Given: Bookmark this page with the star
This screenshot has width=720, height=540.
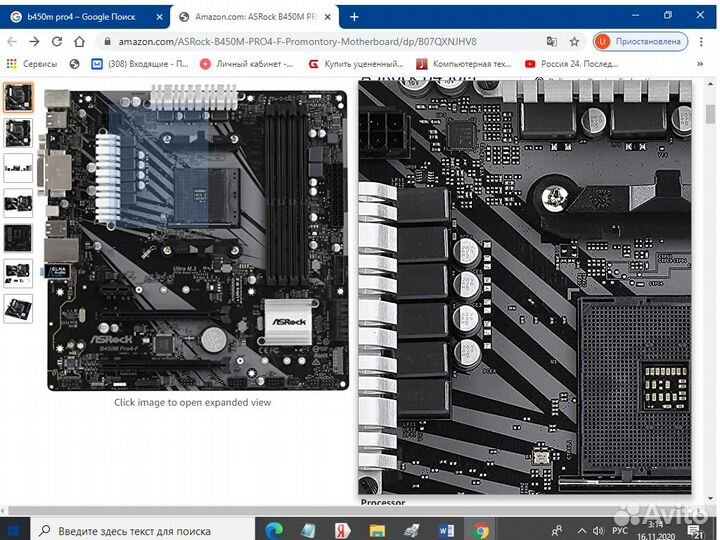Looking at the screenshot, I should 574,42.
